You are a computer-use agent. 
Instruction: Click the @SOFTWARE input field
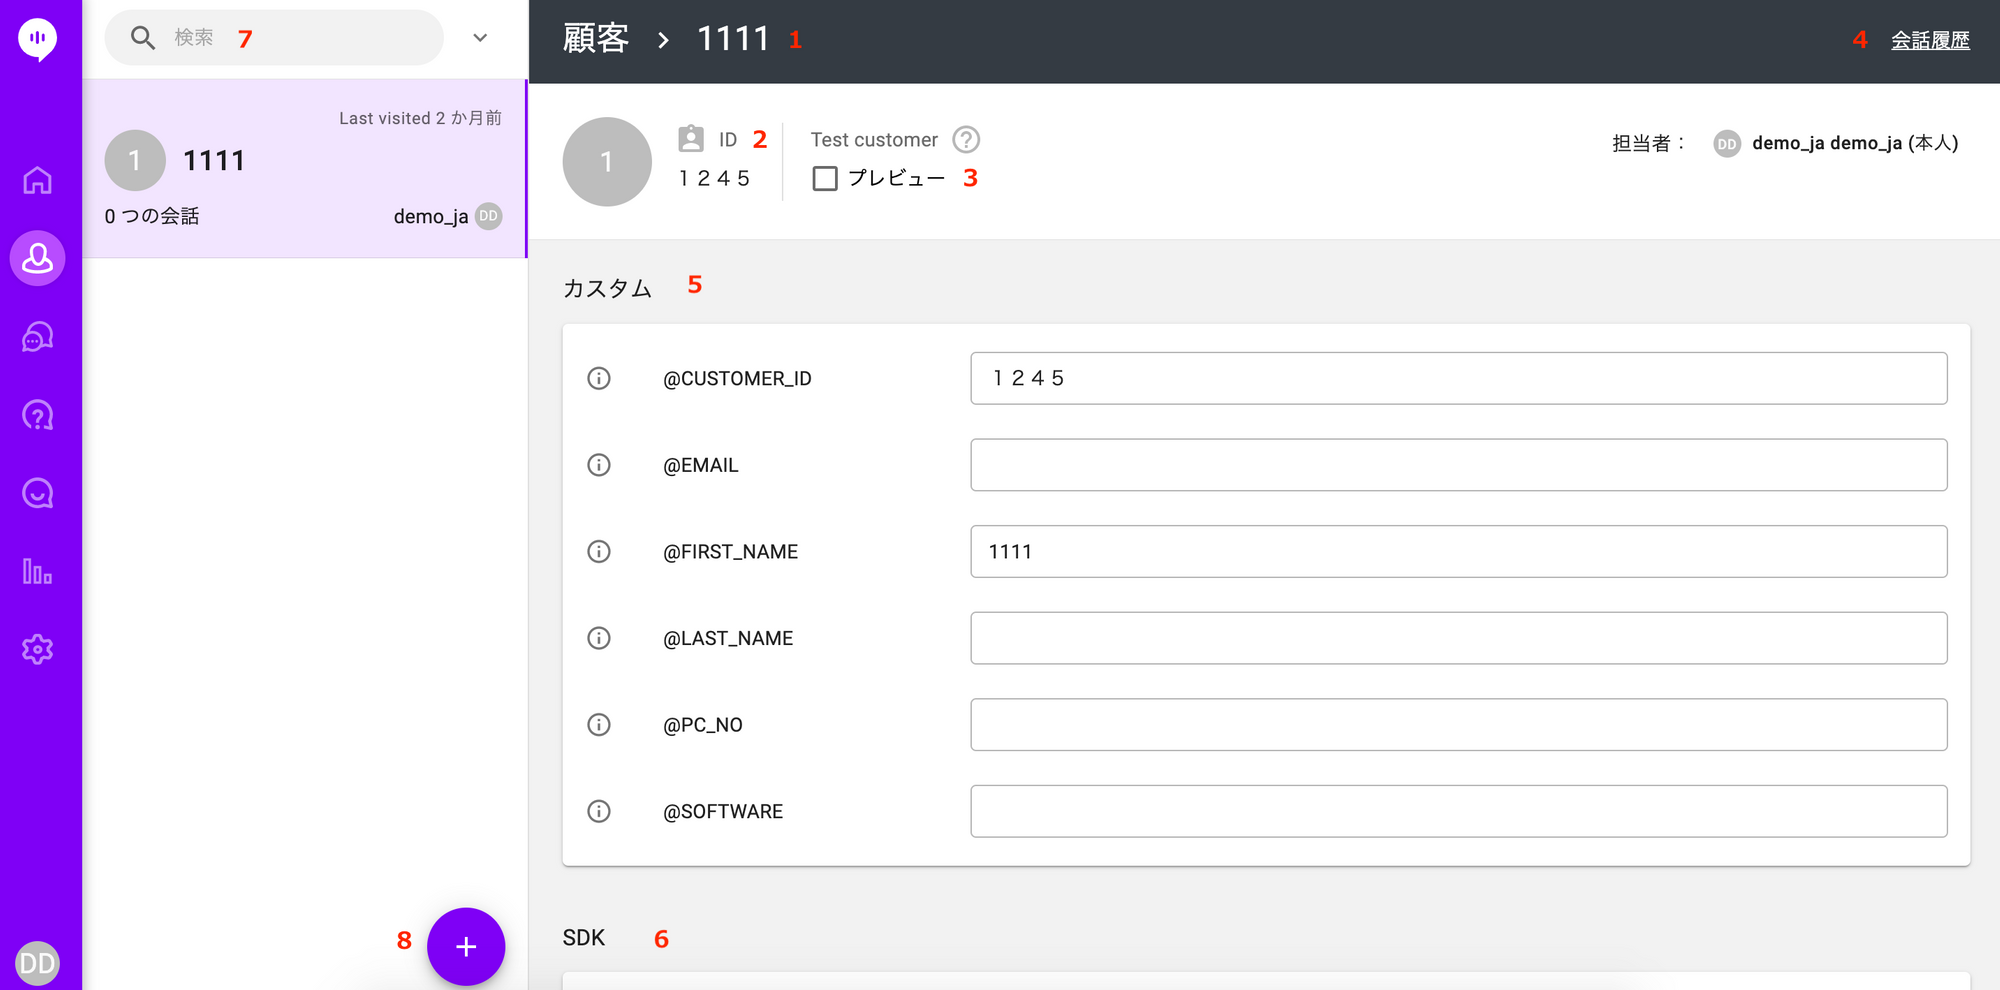pyautogui.click(x=1459, y=811)
